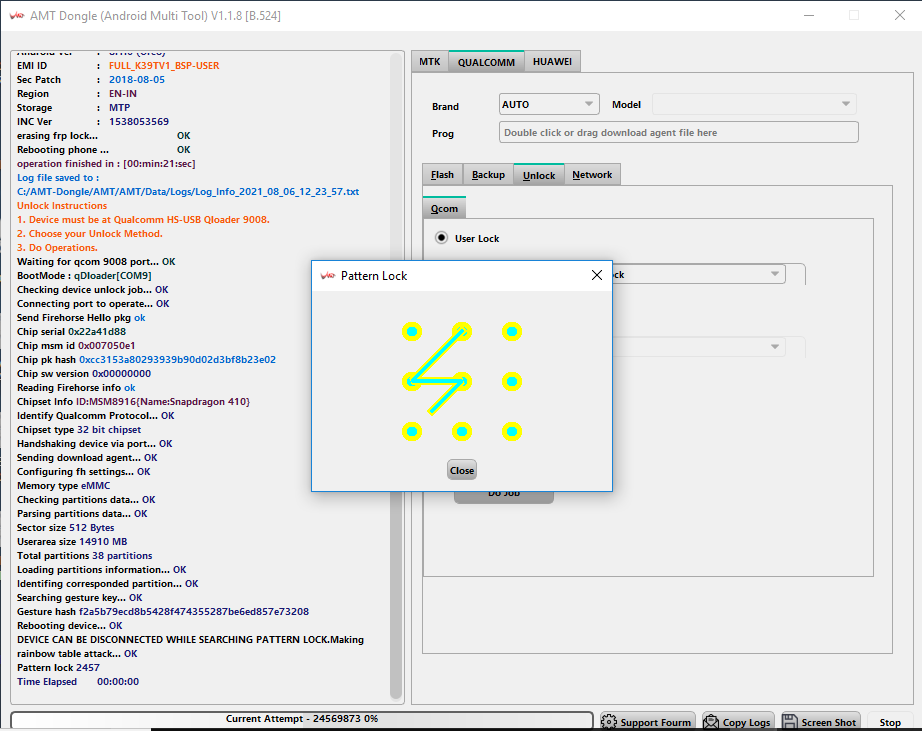This screenshot has height=731, width=922.
Task: Click the bottom-center pattern dot
Action: coord(462,432)
